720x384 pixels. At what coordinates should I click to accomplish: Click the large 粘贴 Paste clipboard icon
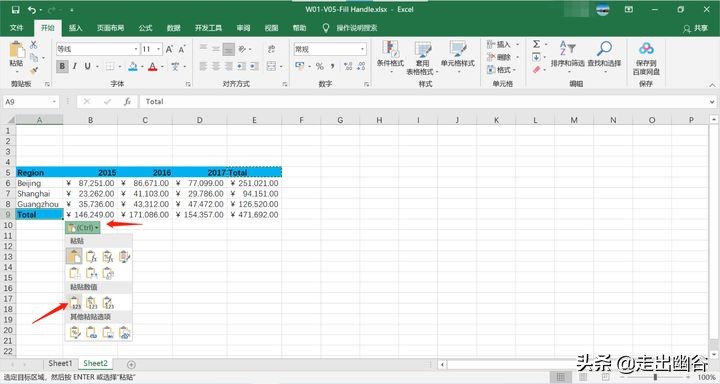[17, 50]
